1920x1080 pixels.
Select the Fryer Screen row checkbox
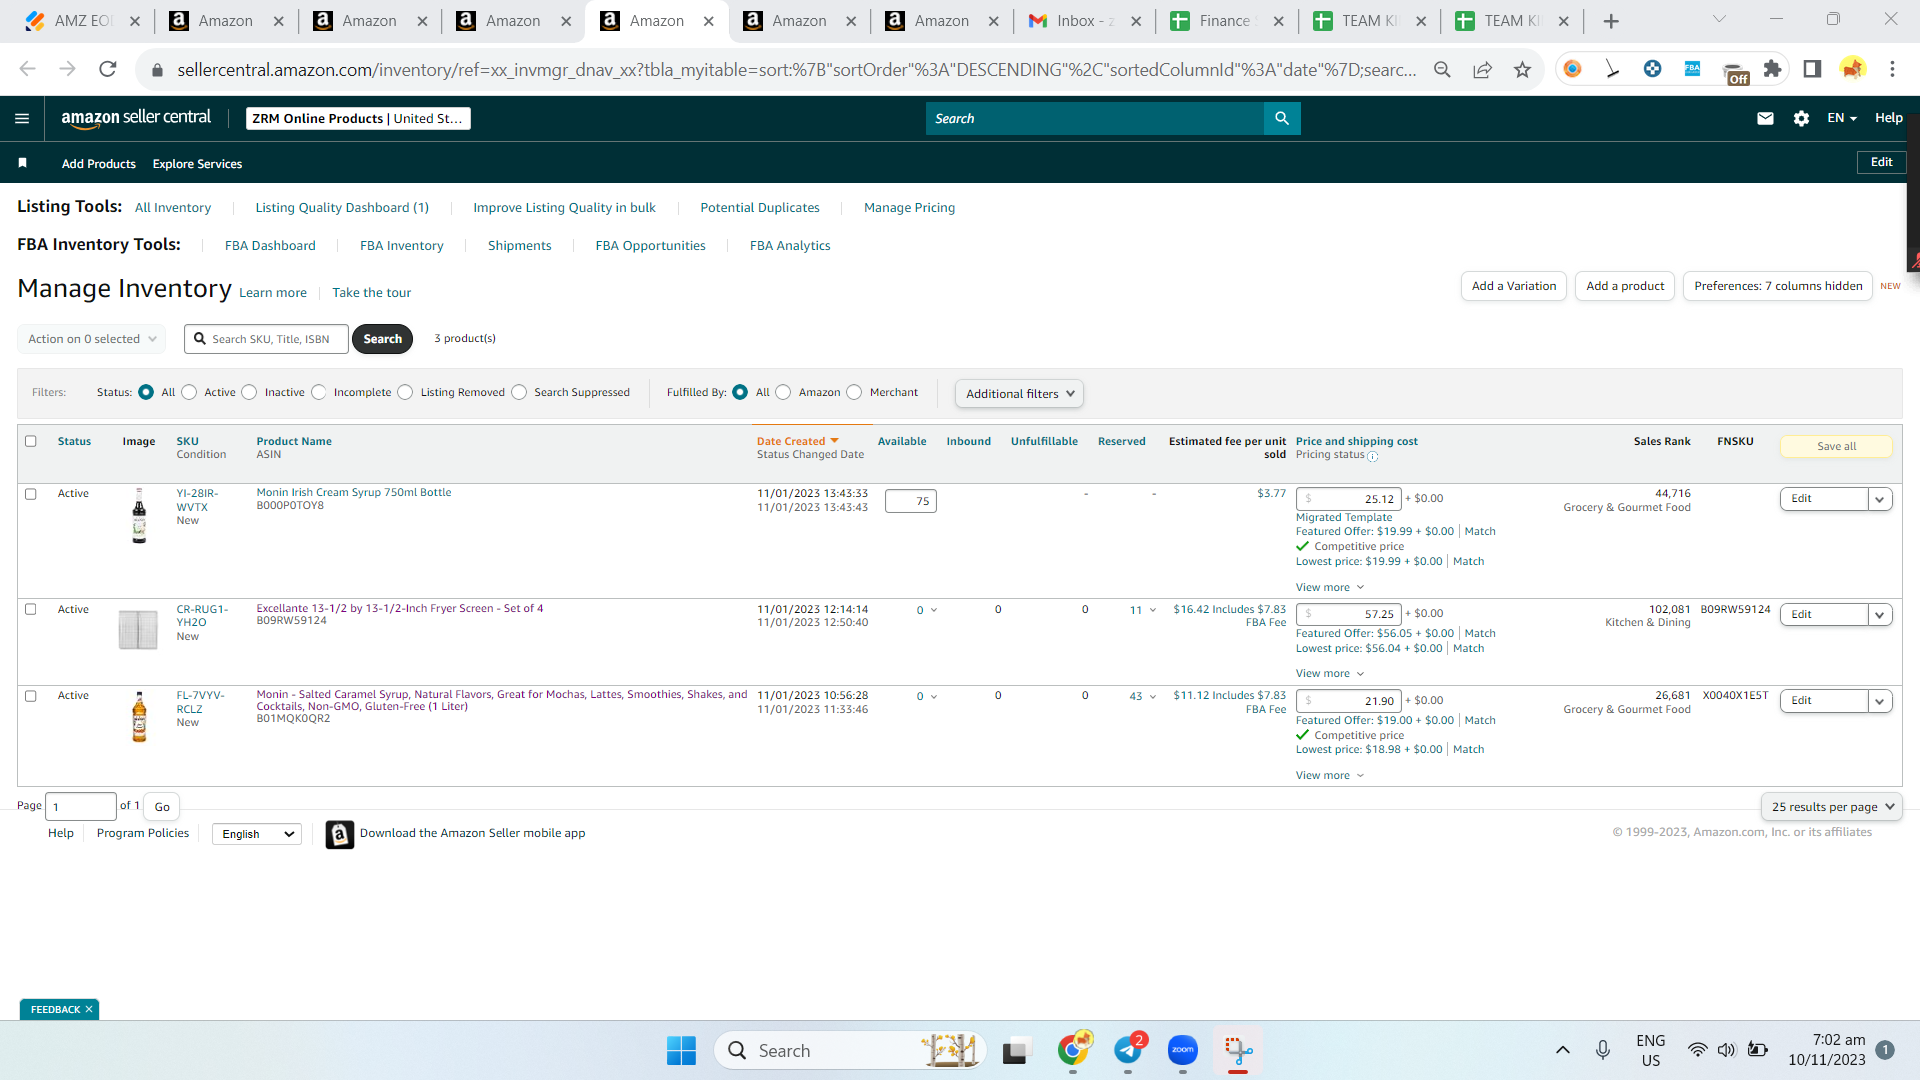[x=31, y=609]
